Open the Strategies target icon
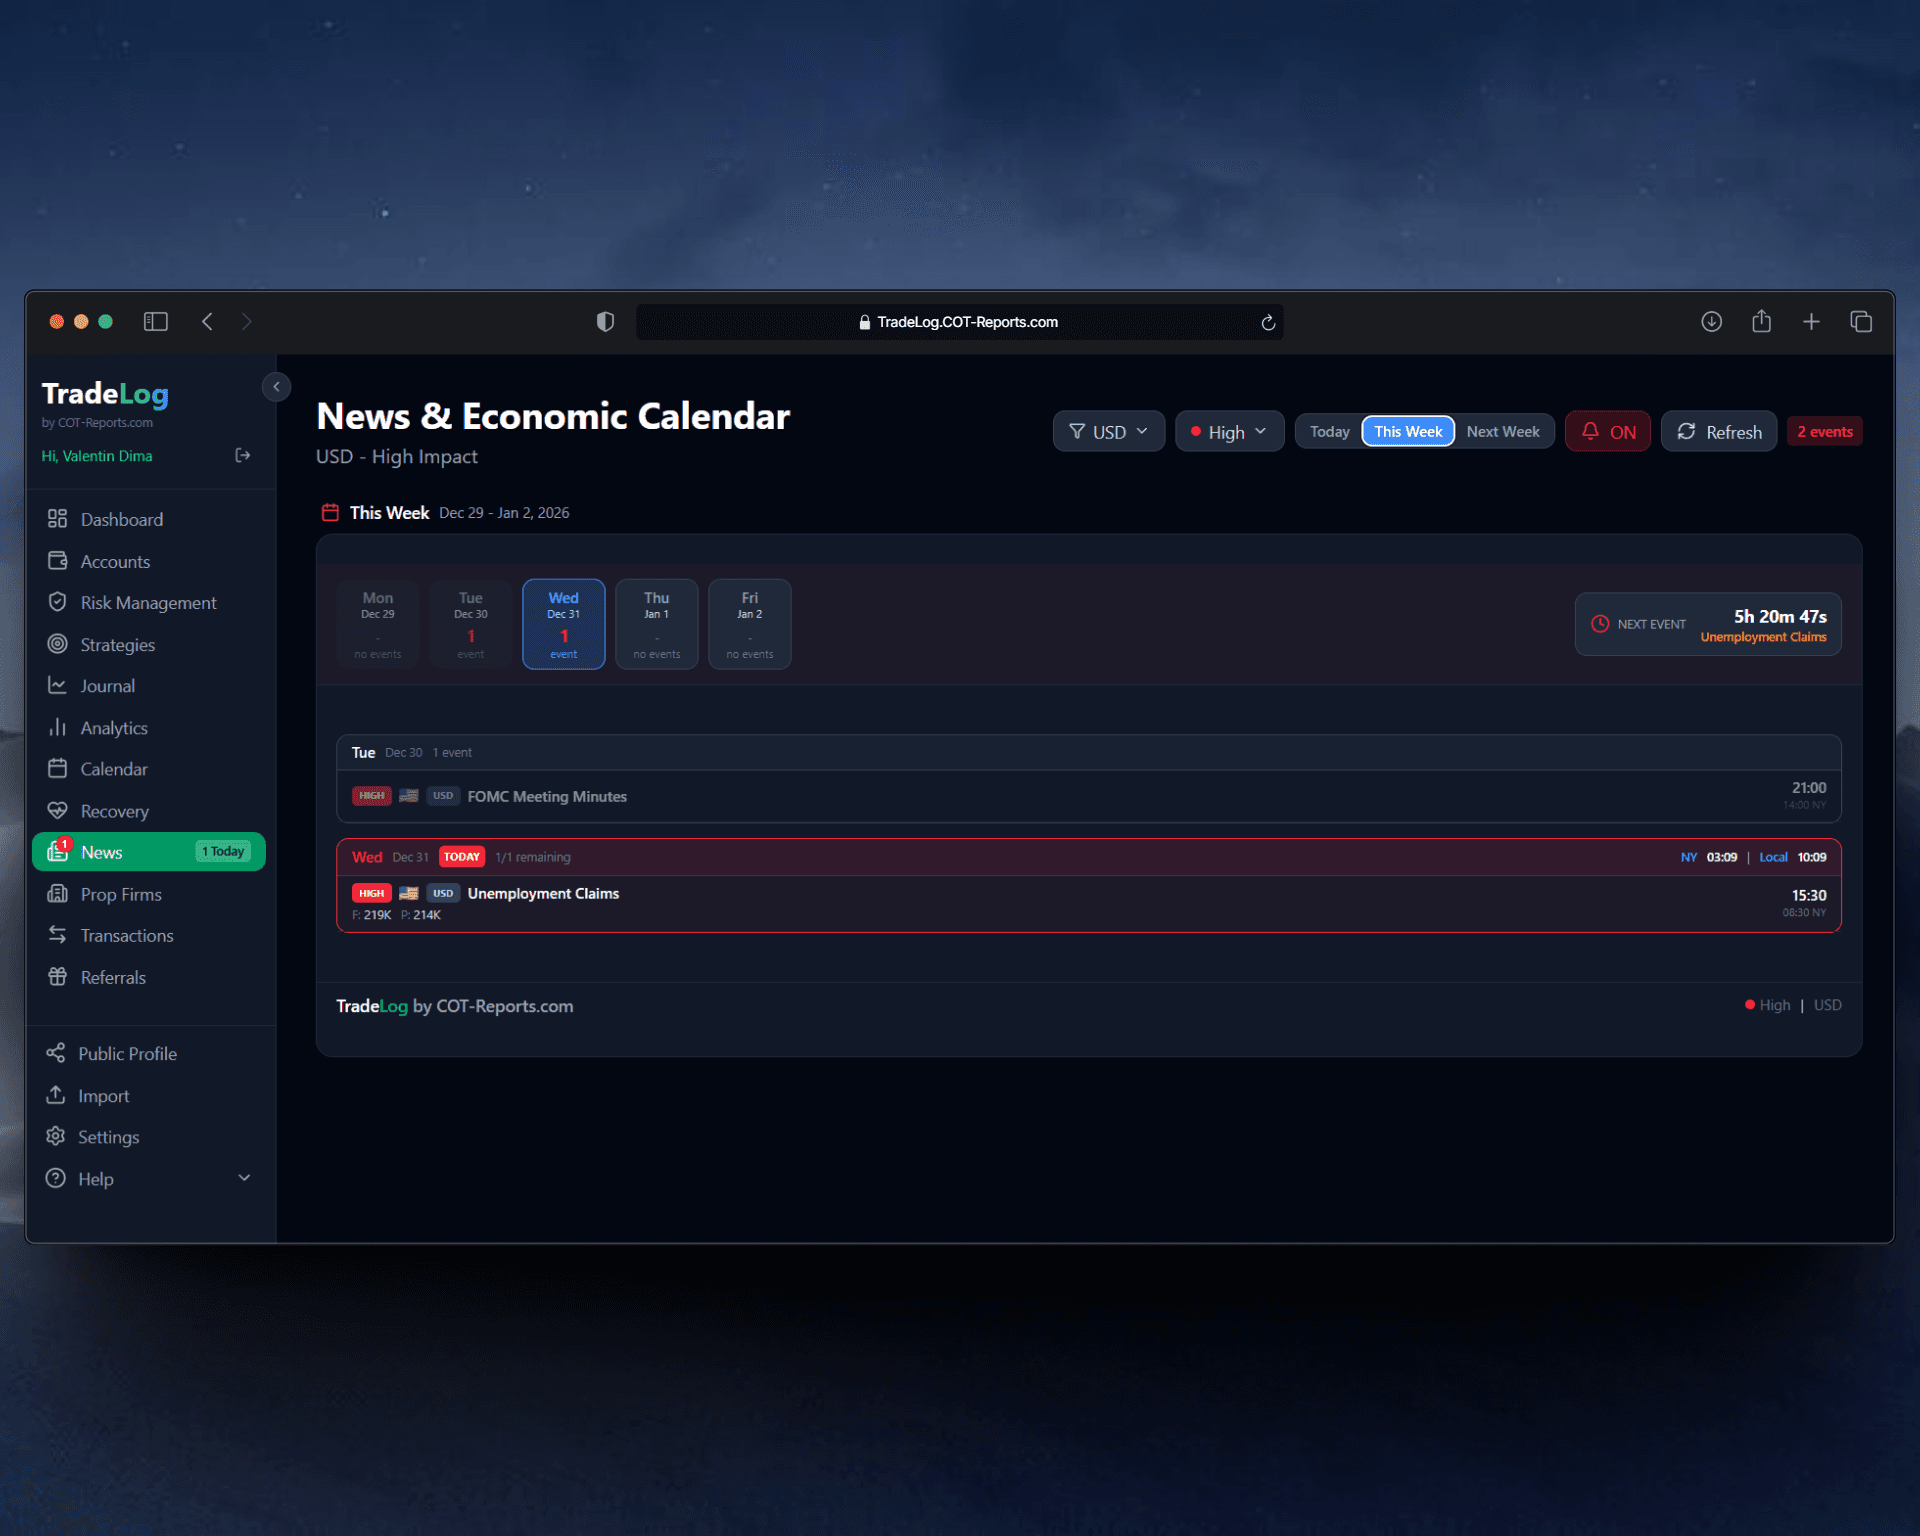 click(58, 644)
